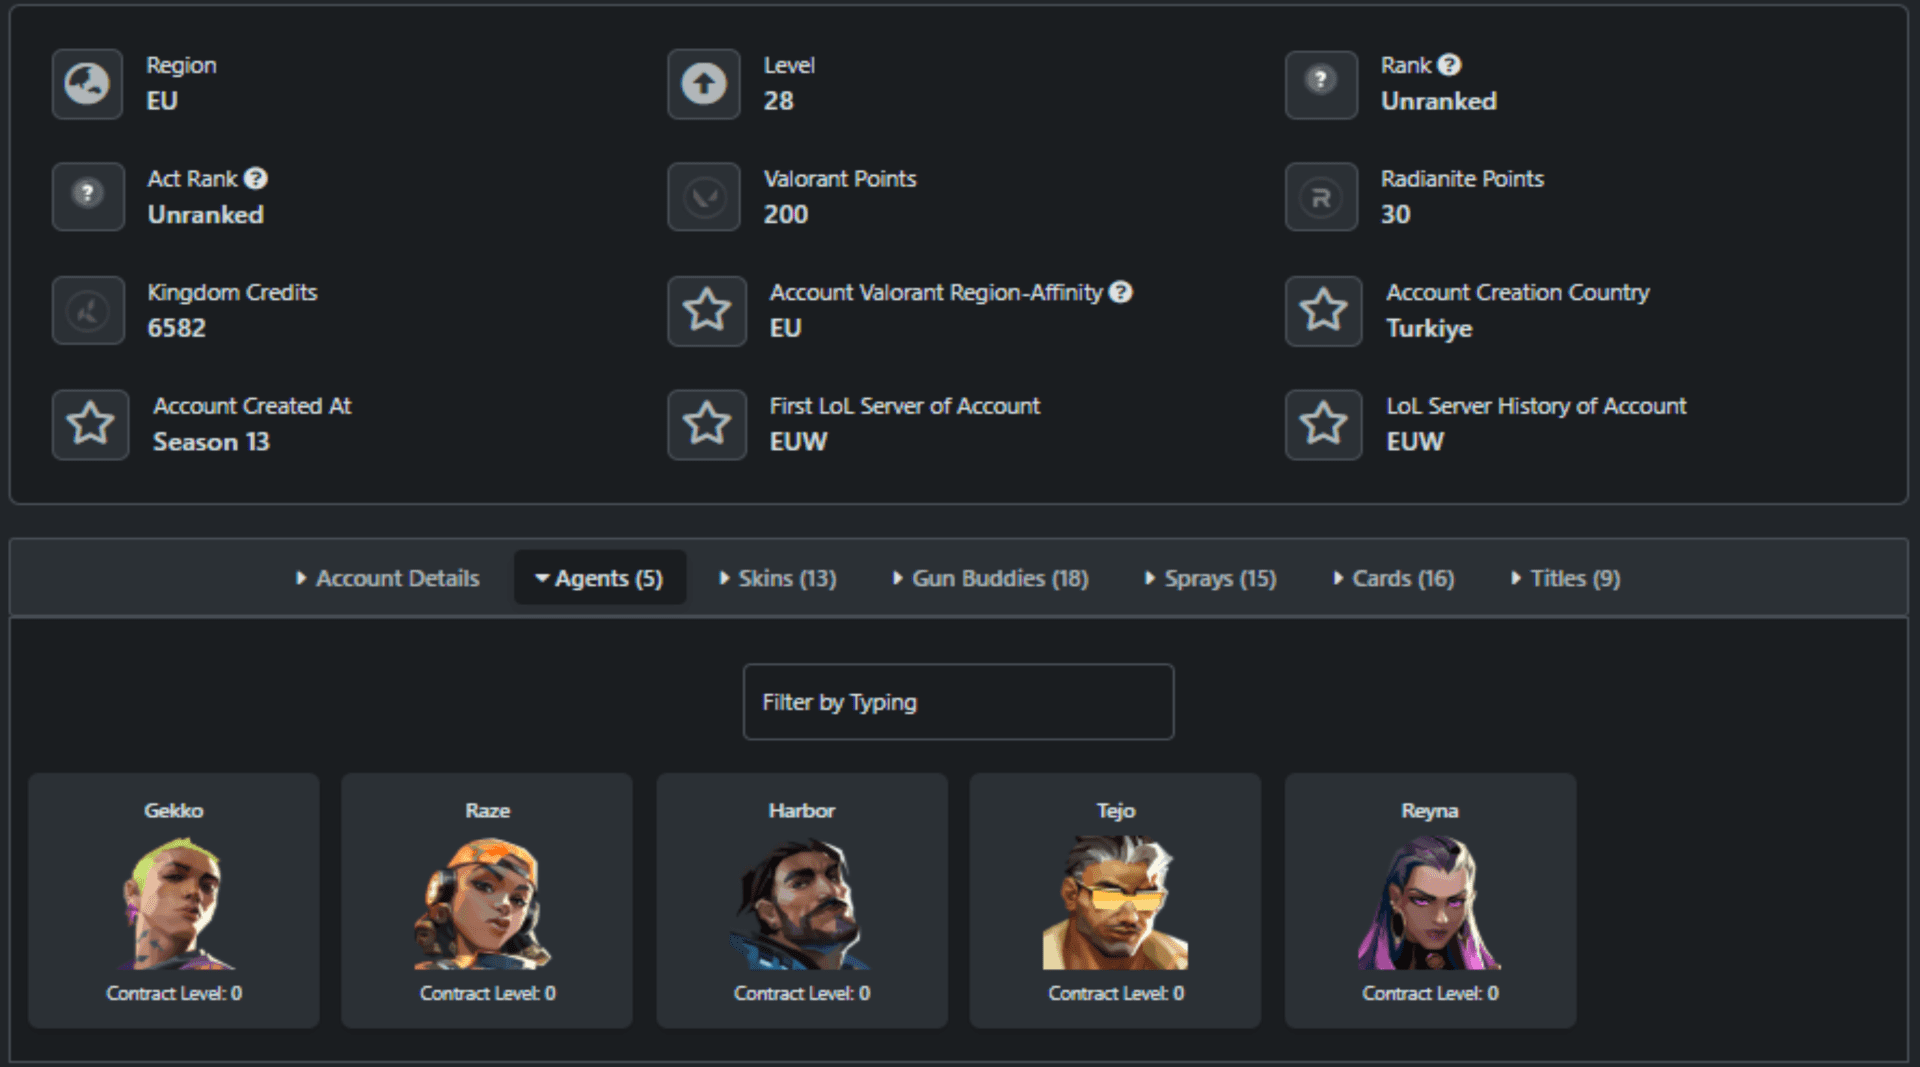Click the Level value 28
Viewport: 1920px width, 1067px height.
point(779,101)
